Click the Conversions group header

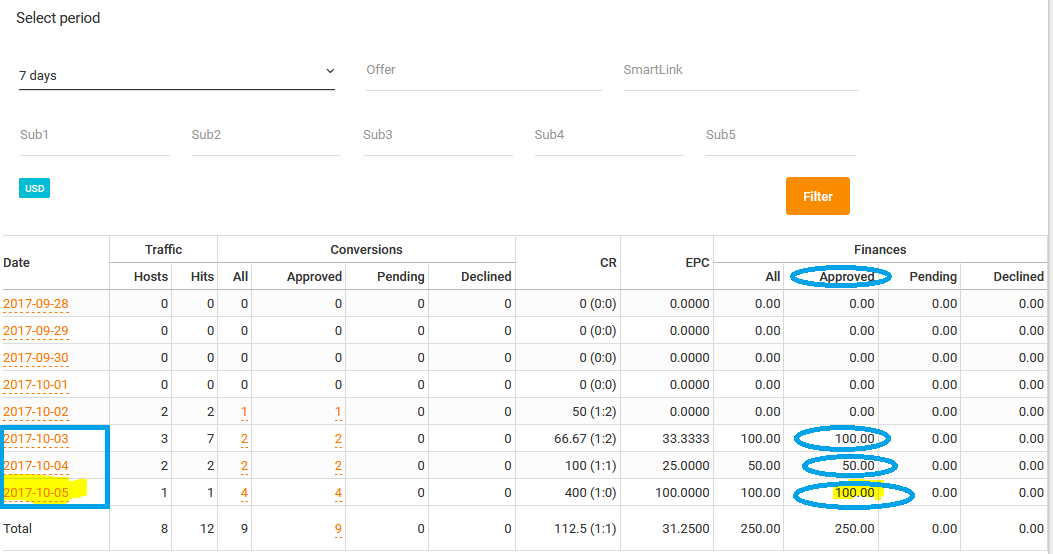[x=366, y=249]
